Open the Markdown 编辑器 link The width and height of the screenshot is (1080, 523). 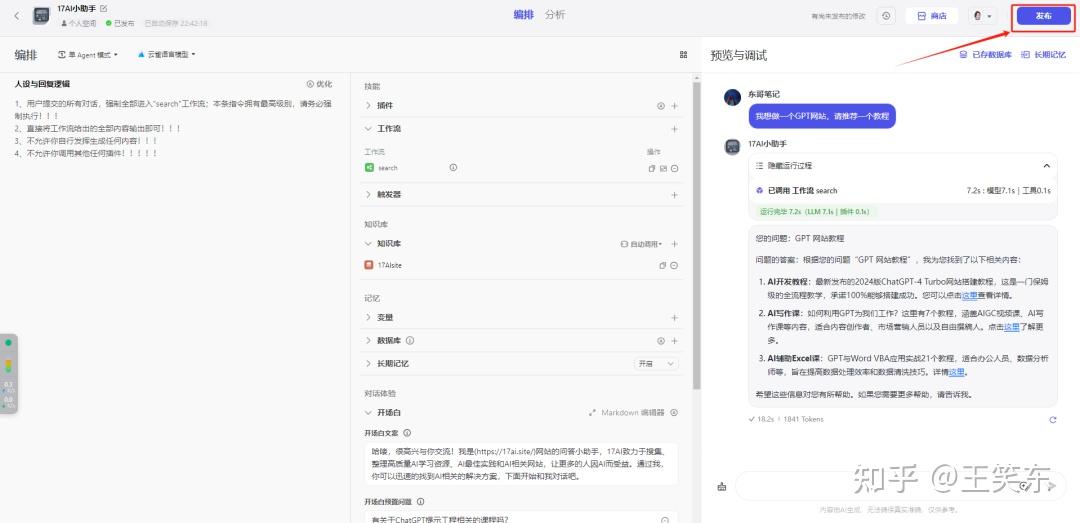tap(632, 413)
